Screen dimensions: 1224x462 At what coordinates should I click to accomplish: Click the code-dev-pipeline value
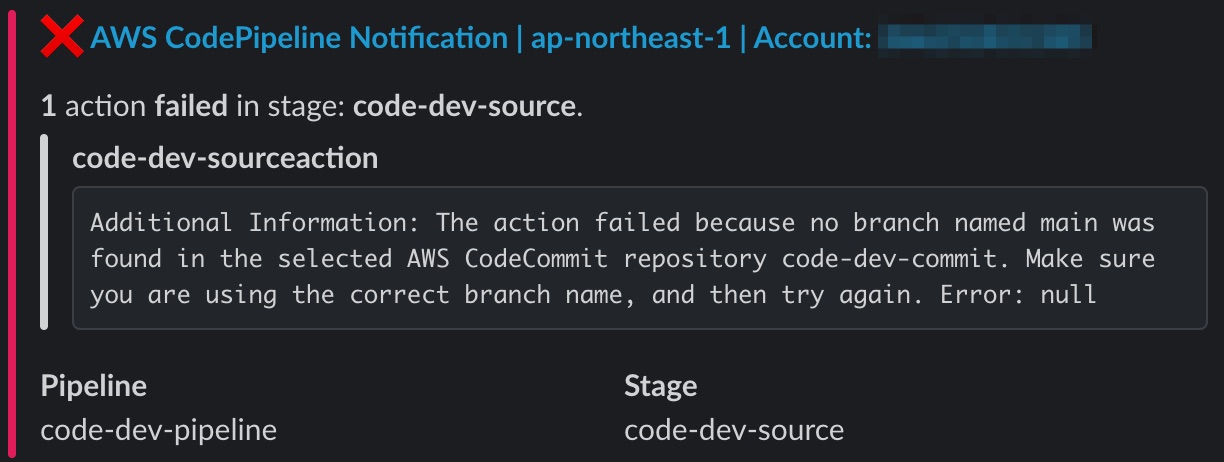[x=158, y=430]
